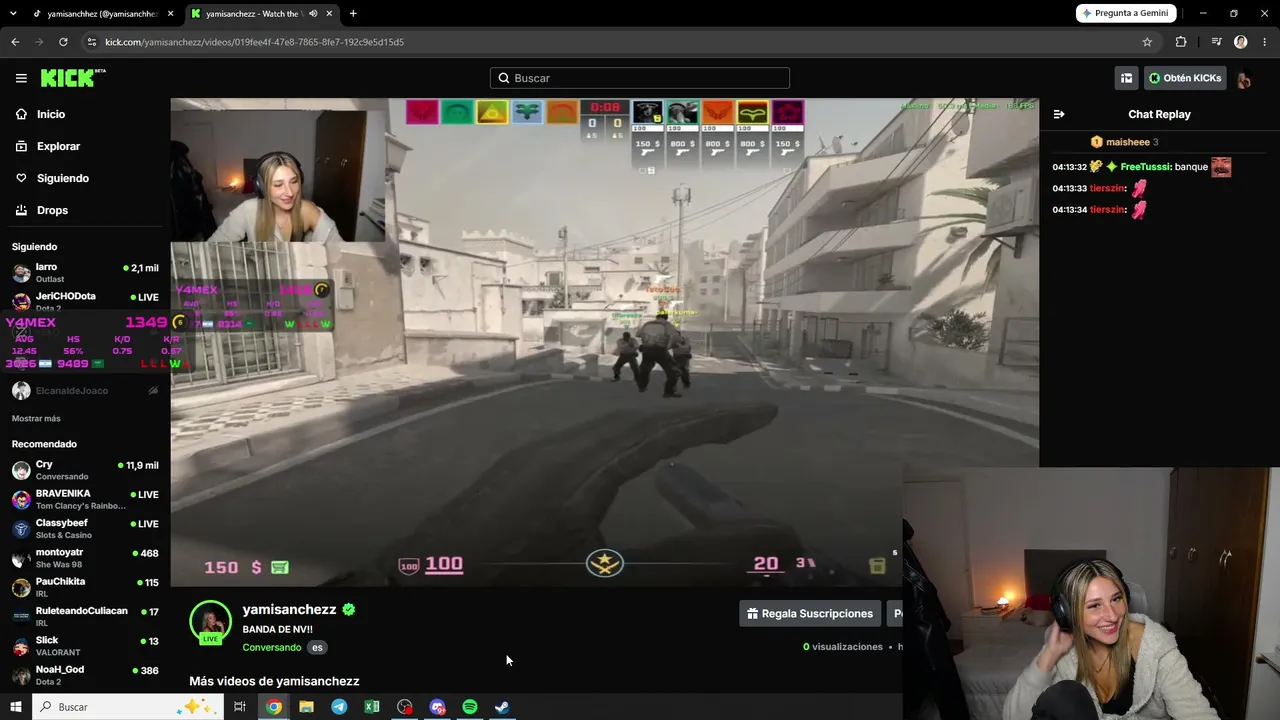Close the yamisanchhez TikTok tab
Screen dimensions: 1280x720
point(170,14)
